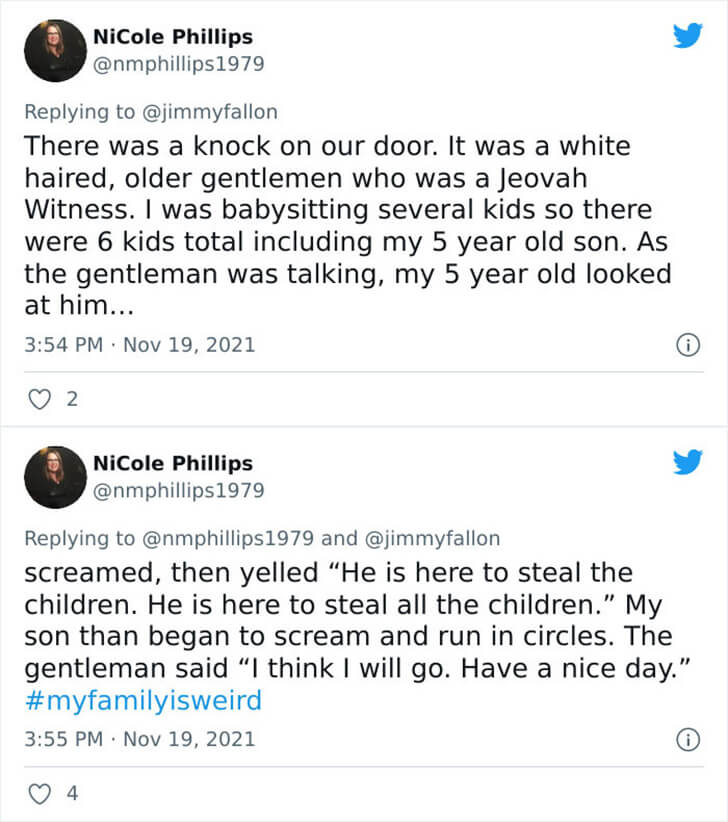Open NiCole Phillips avatar in first tweet
The width and height of the screenshot is (728, 822).
[55, 51]
